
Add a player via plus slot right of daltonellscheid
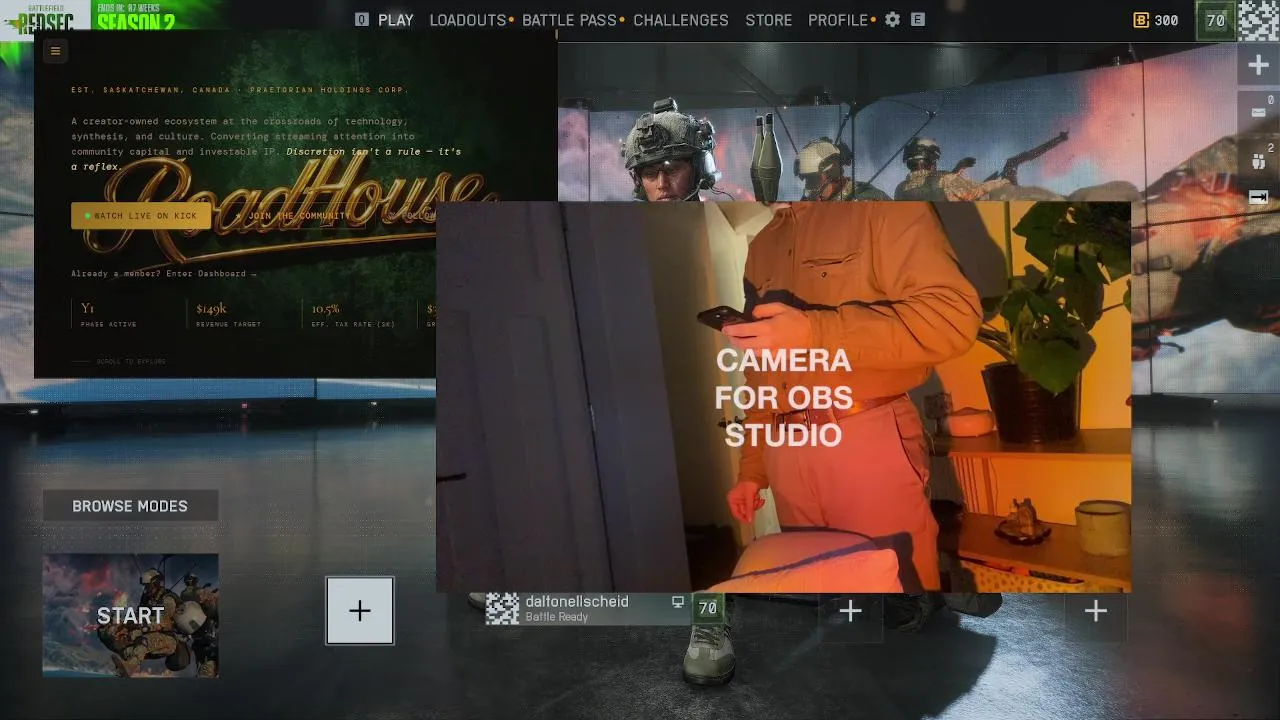tap(850, 611)
